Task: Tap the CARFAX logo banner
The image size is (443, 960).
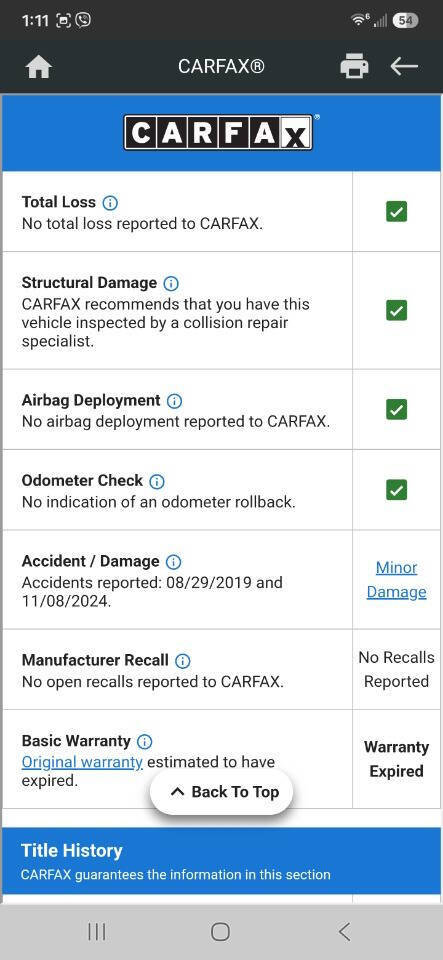Action: 221,132
